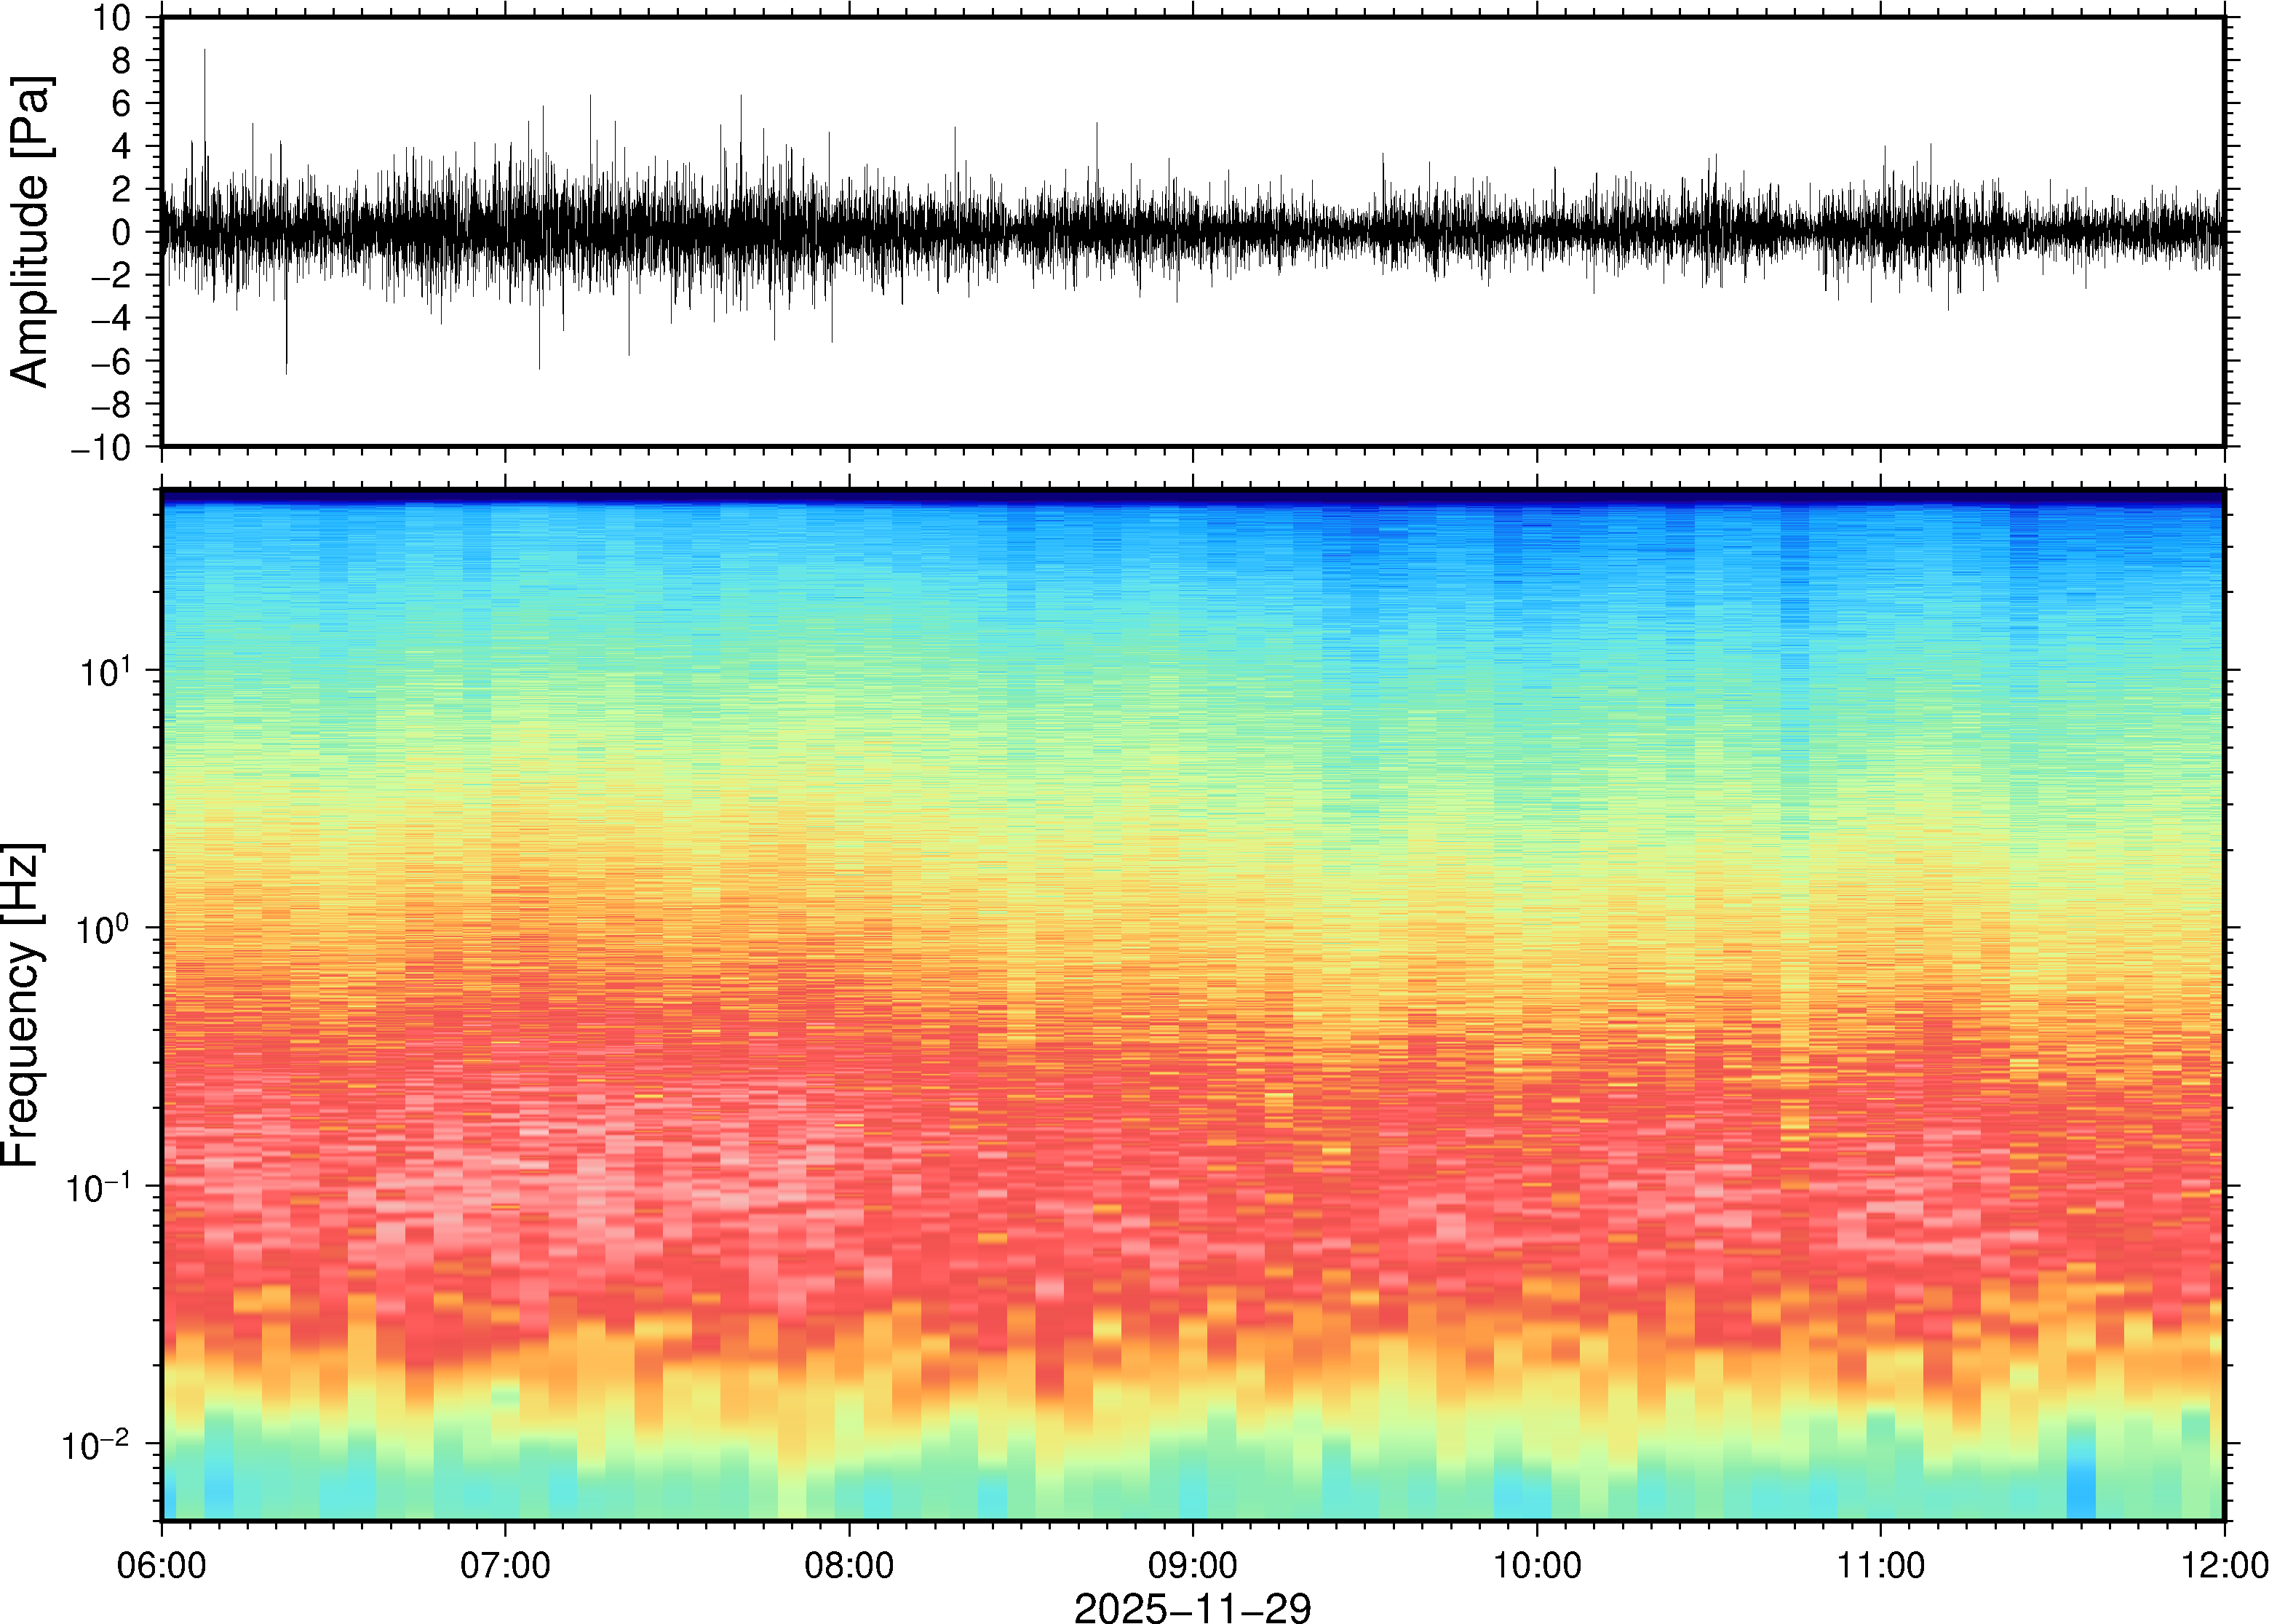2269x1624 pixels.
Task: Click the 10⁻² frequency tick label
Action: point(96,1443)
